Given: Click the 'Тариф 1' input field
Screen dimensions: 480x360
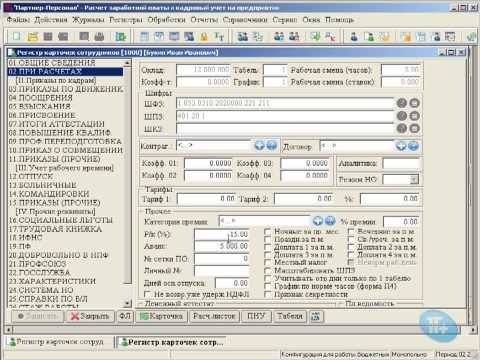Looking at the screenshot, I should click(x=206, y=199).
